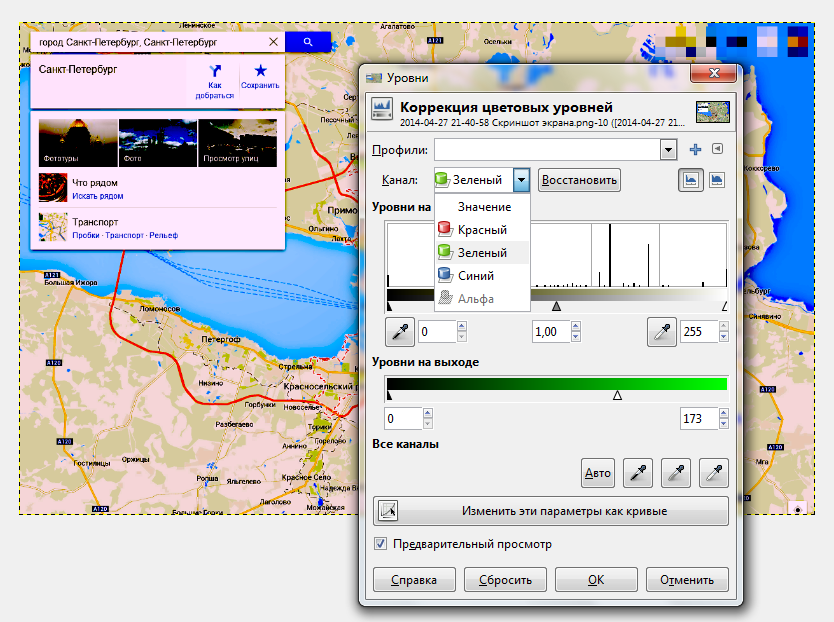The width and height of the screenshot is (834, 622).
Task: Open the Профили dropdown arrow
Action: (668, 150)
